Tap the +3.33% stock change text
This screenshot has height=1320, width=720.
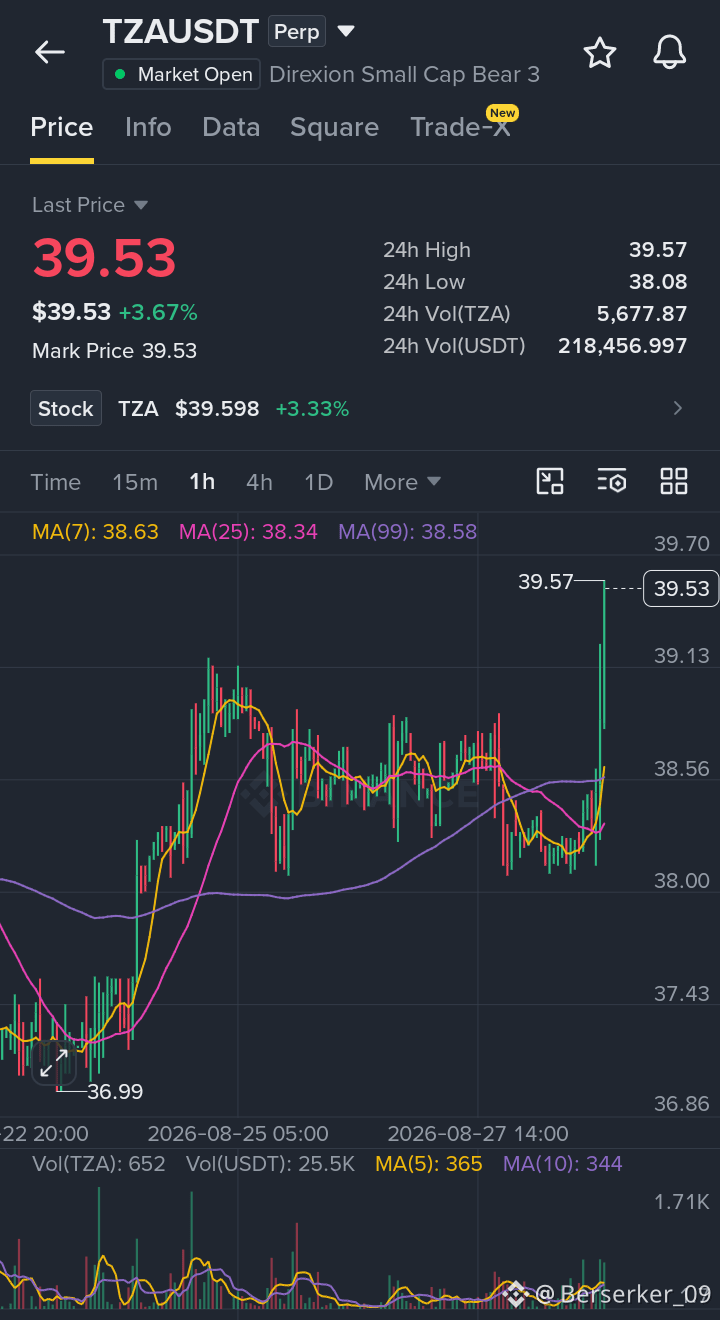(312, 409)
